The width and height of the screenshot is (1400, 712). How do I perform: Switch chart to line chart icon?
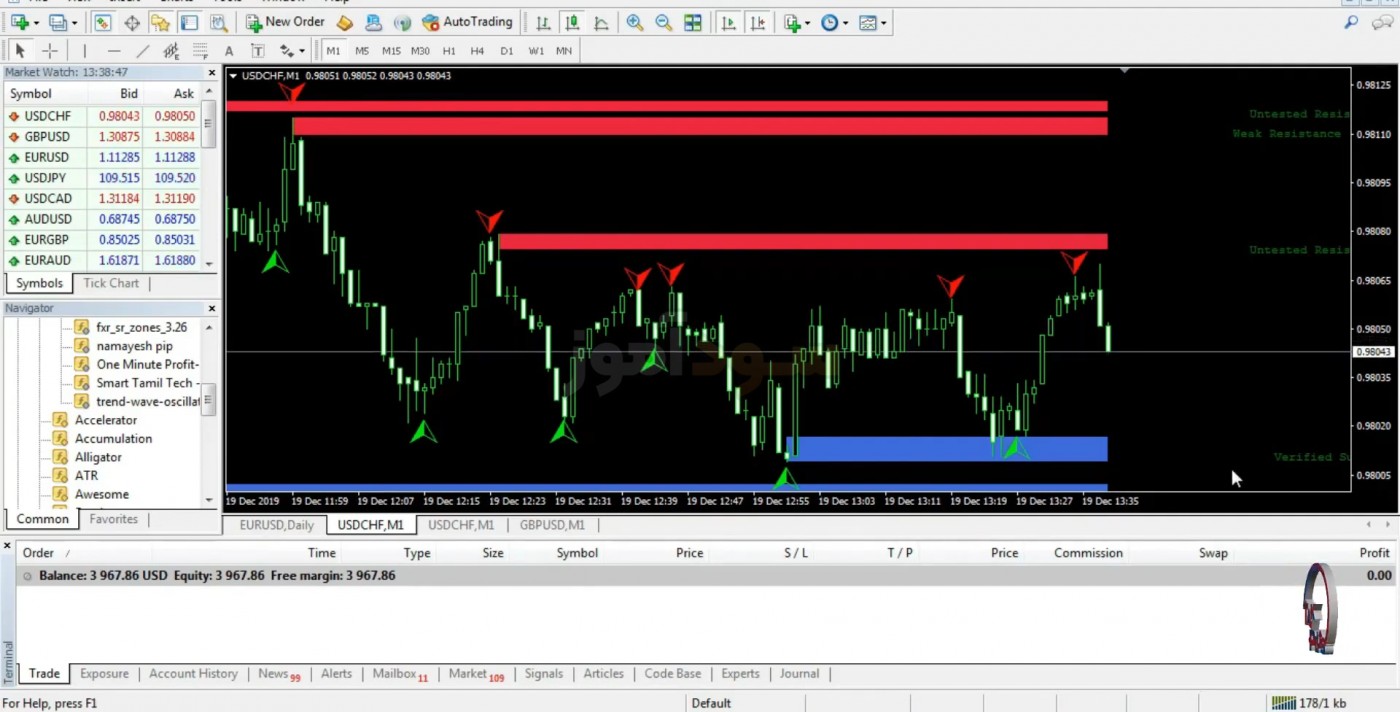click(x=601, y=22)
